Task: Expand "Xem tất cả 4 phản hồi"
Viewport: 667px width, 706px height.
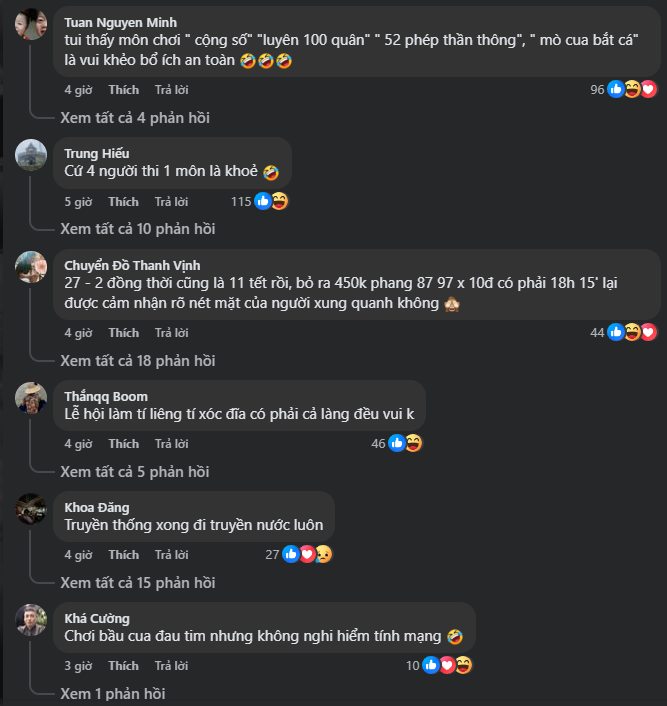Action: click(x=135, y=118)
